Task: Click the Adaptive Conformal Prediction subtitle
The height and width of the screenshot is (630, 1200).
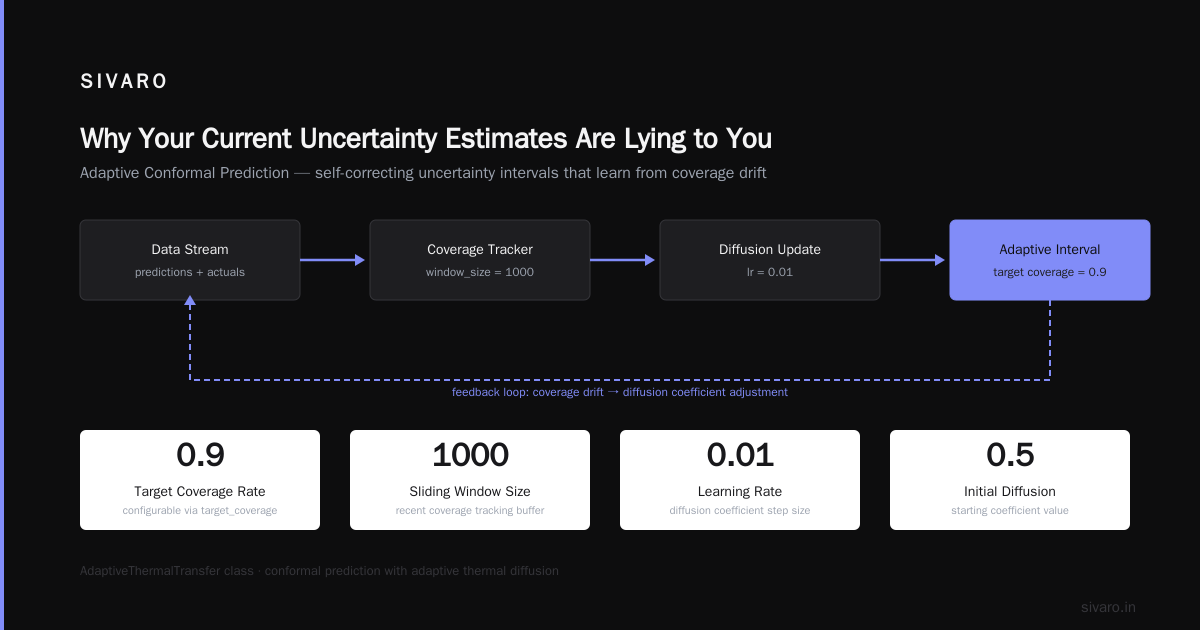Action: tap(423, 173)
